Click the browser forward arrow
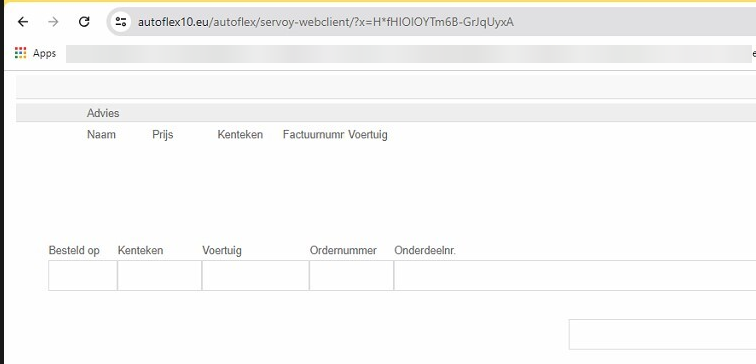This screenshot has width=756, height=364. coord(53,22)
